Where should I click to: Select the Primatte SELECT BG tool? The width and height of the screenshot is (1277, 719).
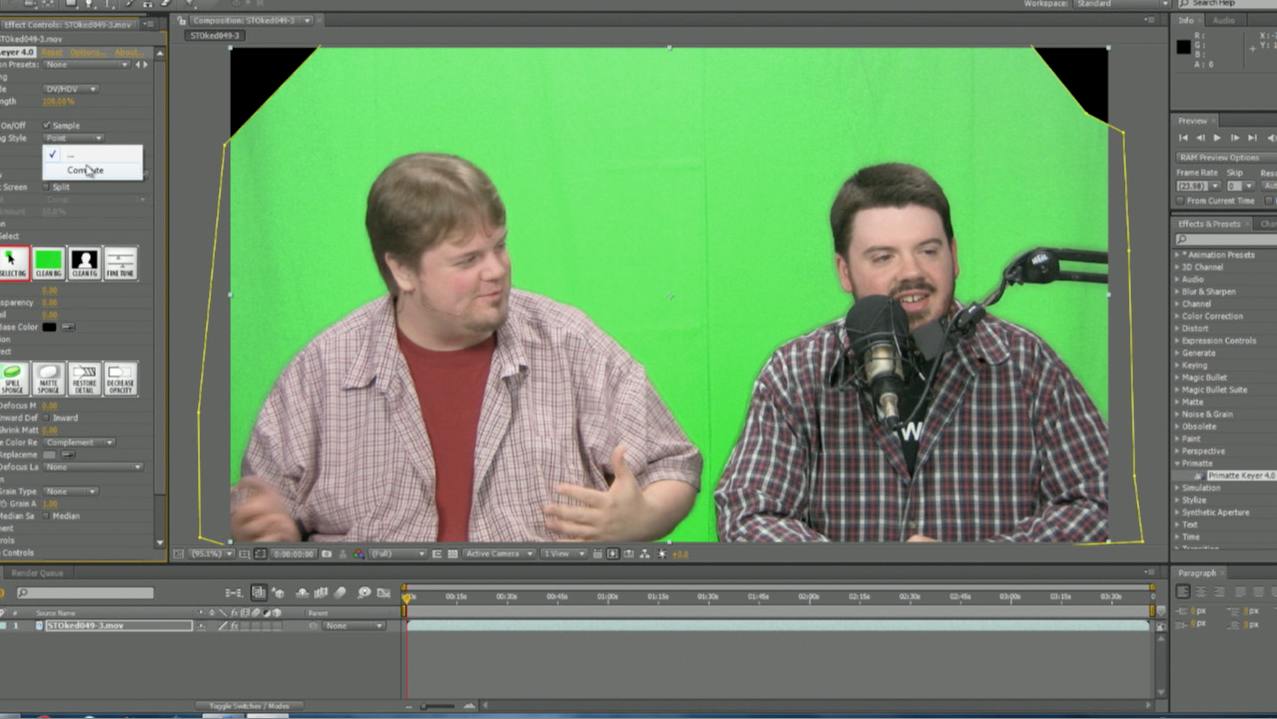click(14, 263)
